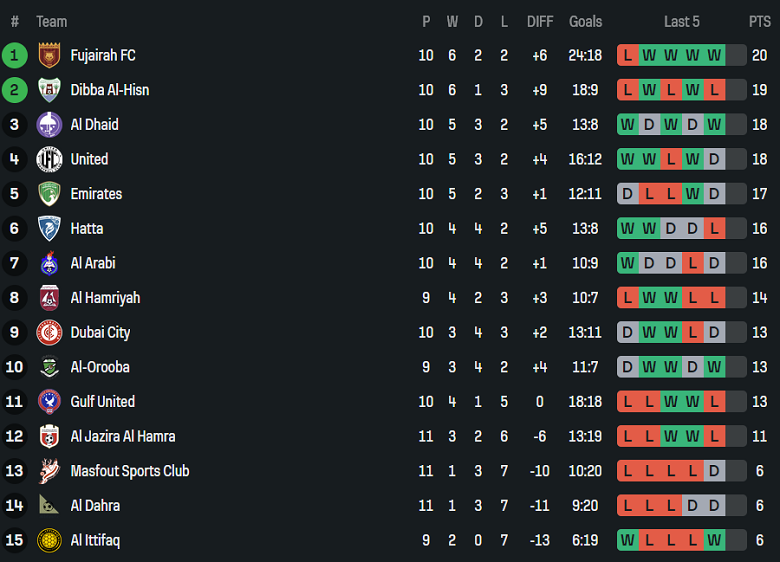Click the Goals column header

point(586,21)
